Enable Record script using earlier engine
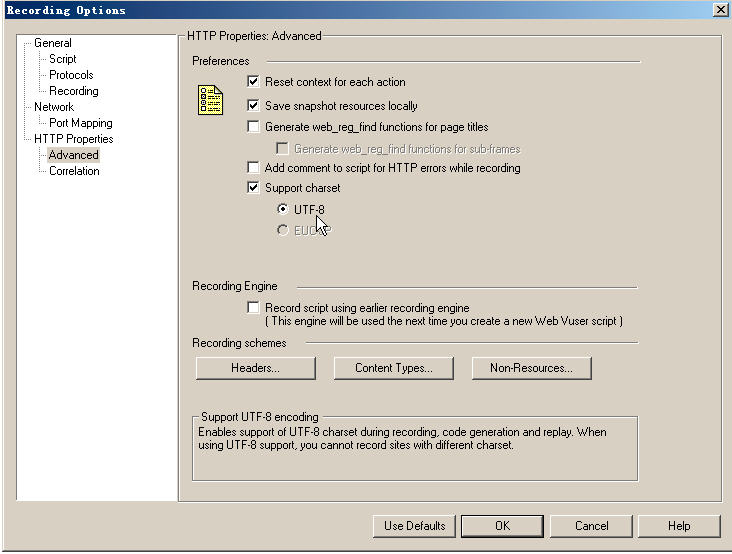Image resolution: width=732 pixels, height=554 pixels. [x=253, y=307]
